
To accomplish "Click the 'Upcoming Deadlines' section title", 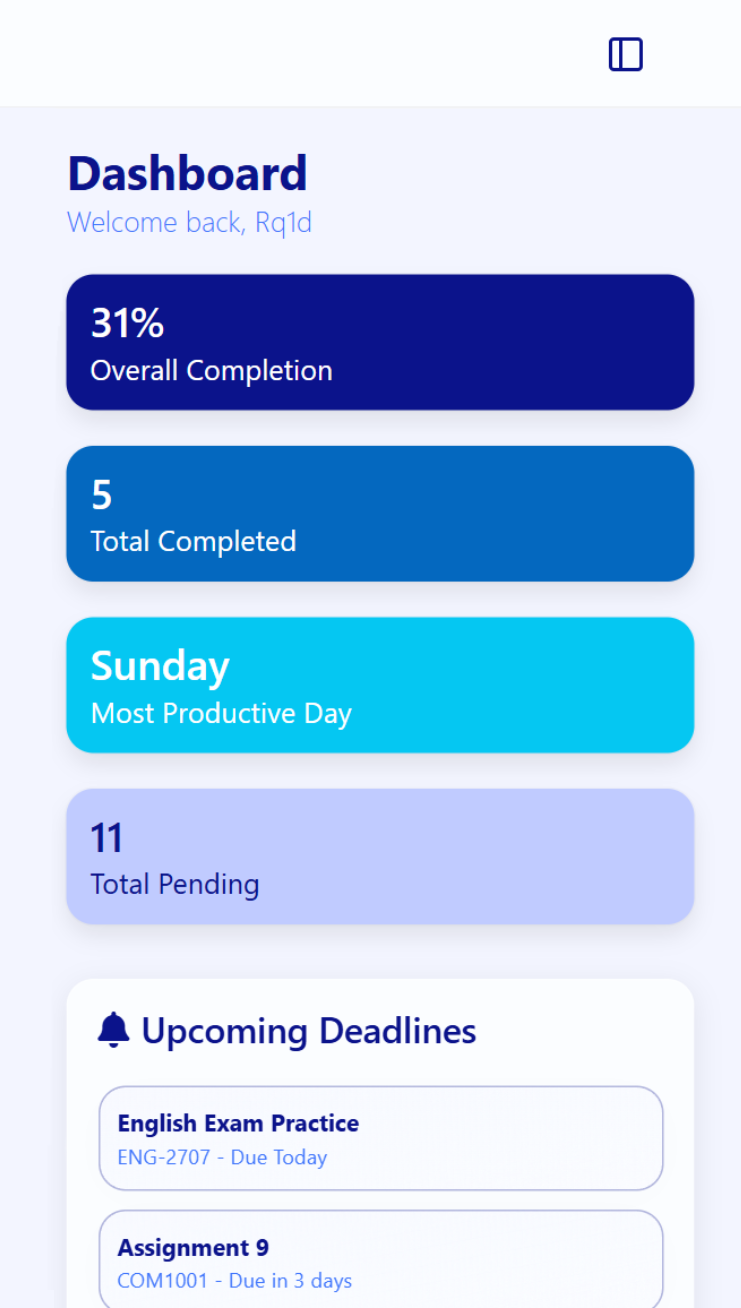I will [x=308, y=1031].
